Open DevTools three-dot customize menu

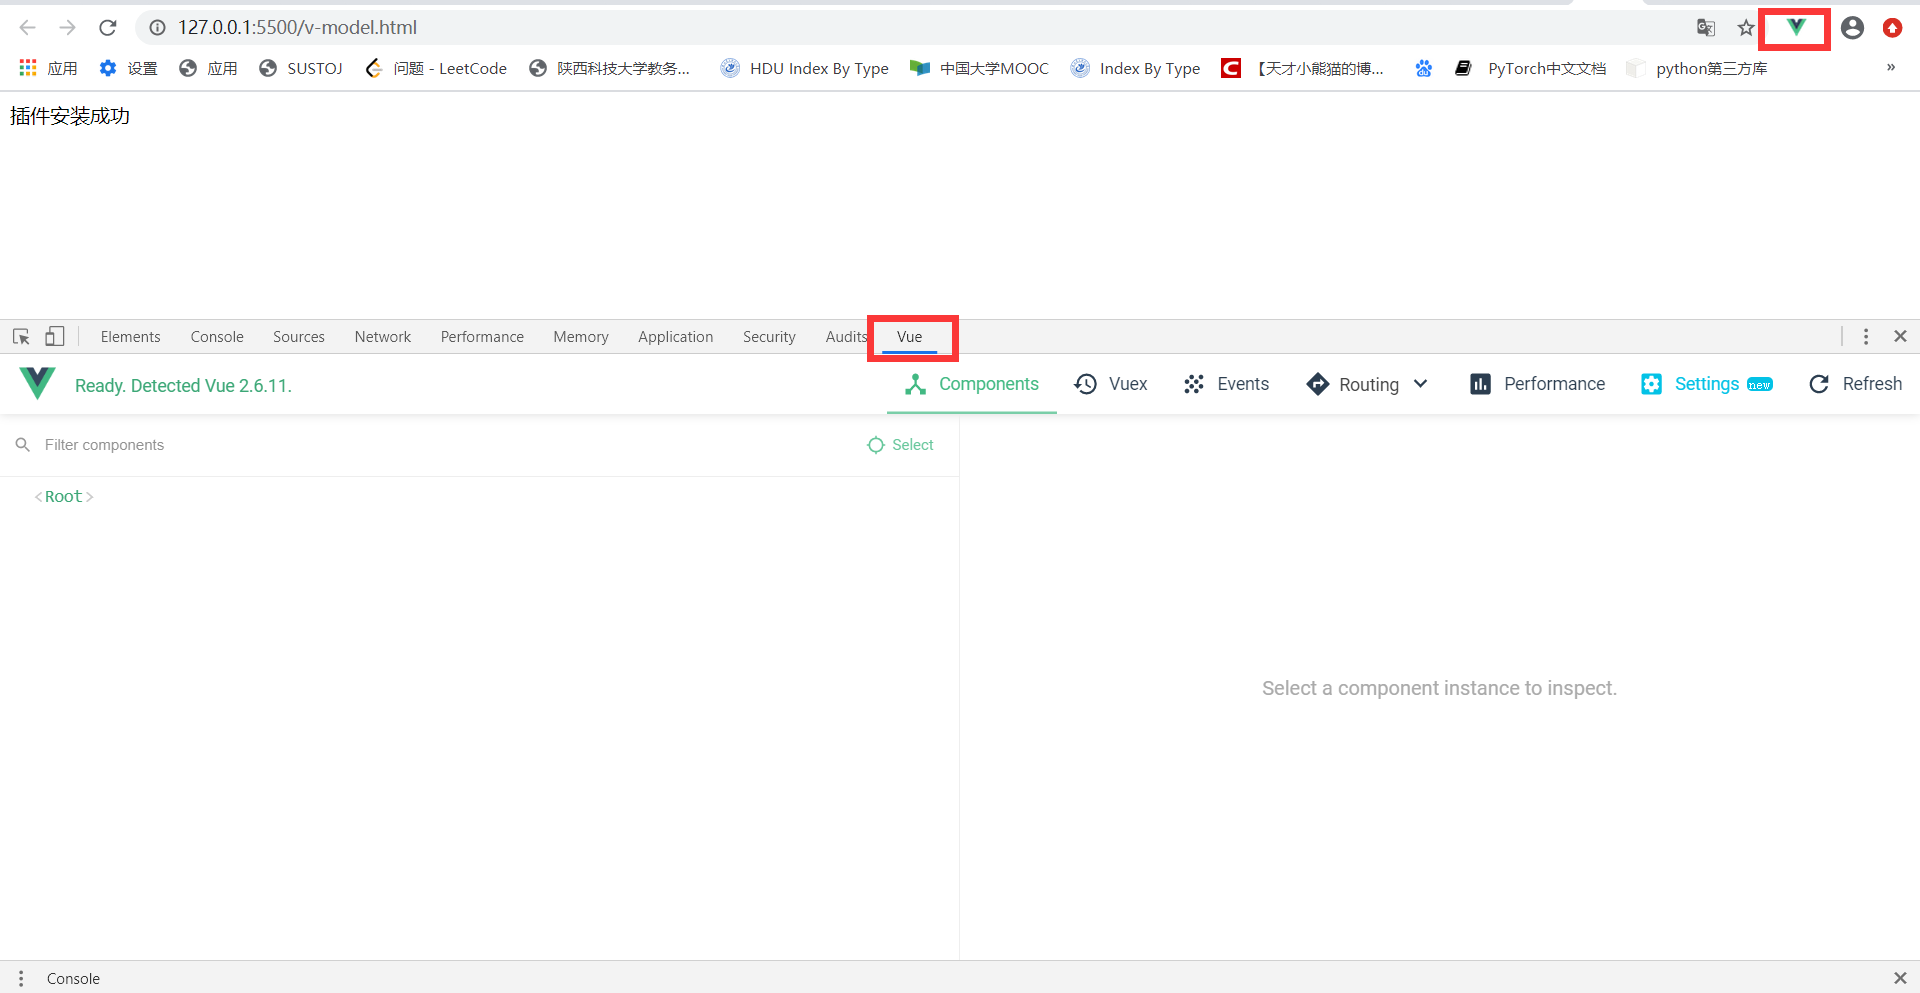(1866, 337)
